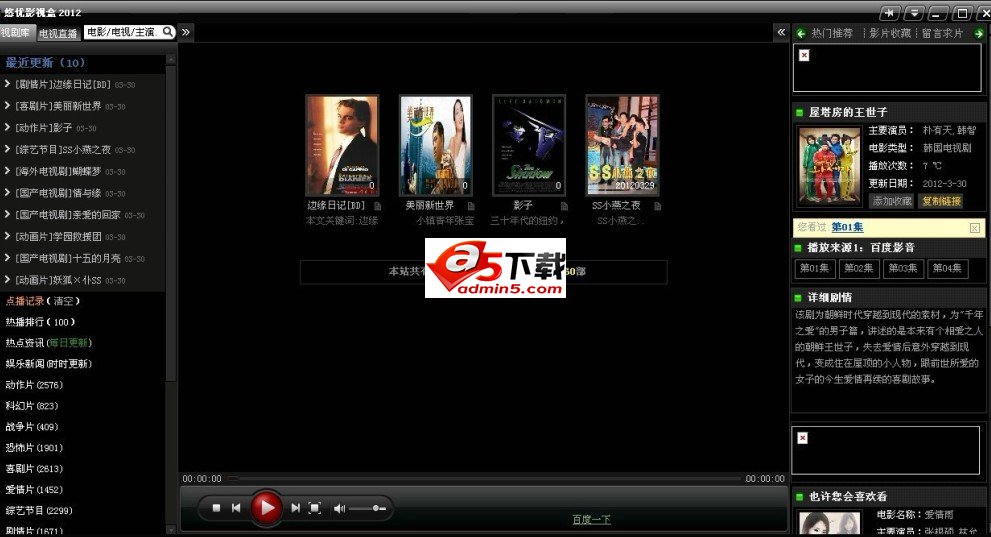The width and height of the screenshot is (991, 537).
Task: Click the playback progress bar
Action: click(484, 479)
